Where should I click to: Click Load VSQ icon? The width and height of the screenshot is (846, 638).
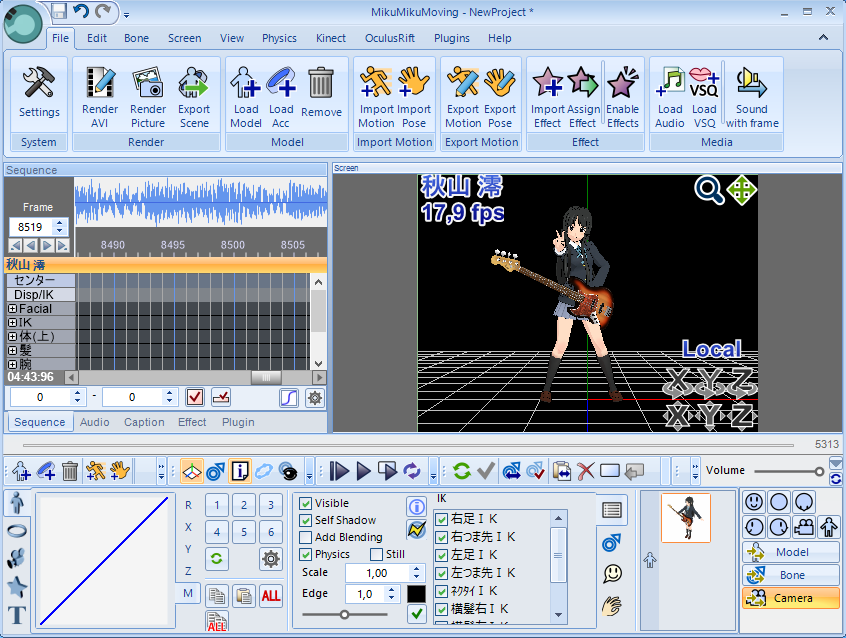704,82
